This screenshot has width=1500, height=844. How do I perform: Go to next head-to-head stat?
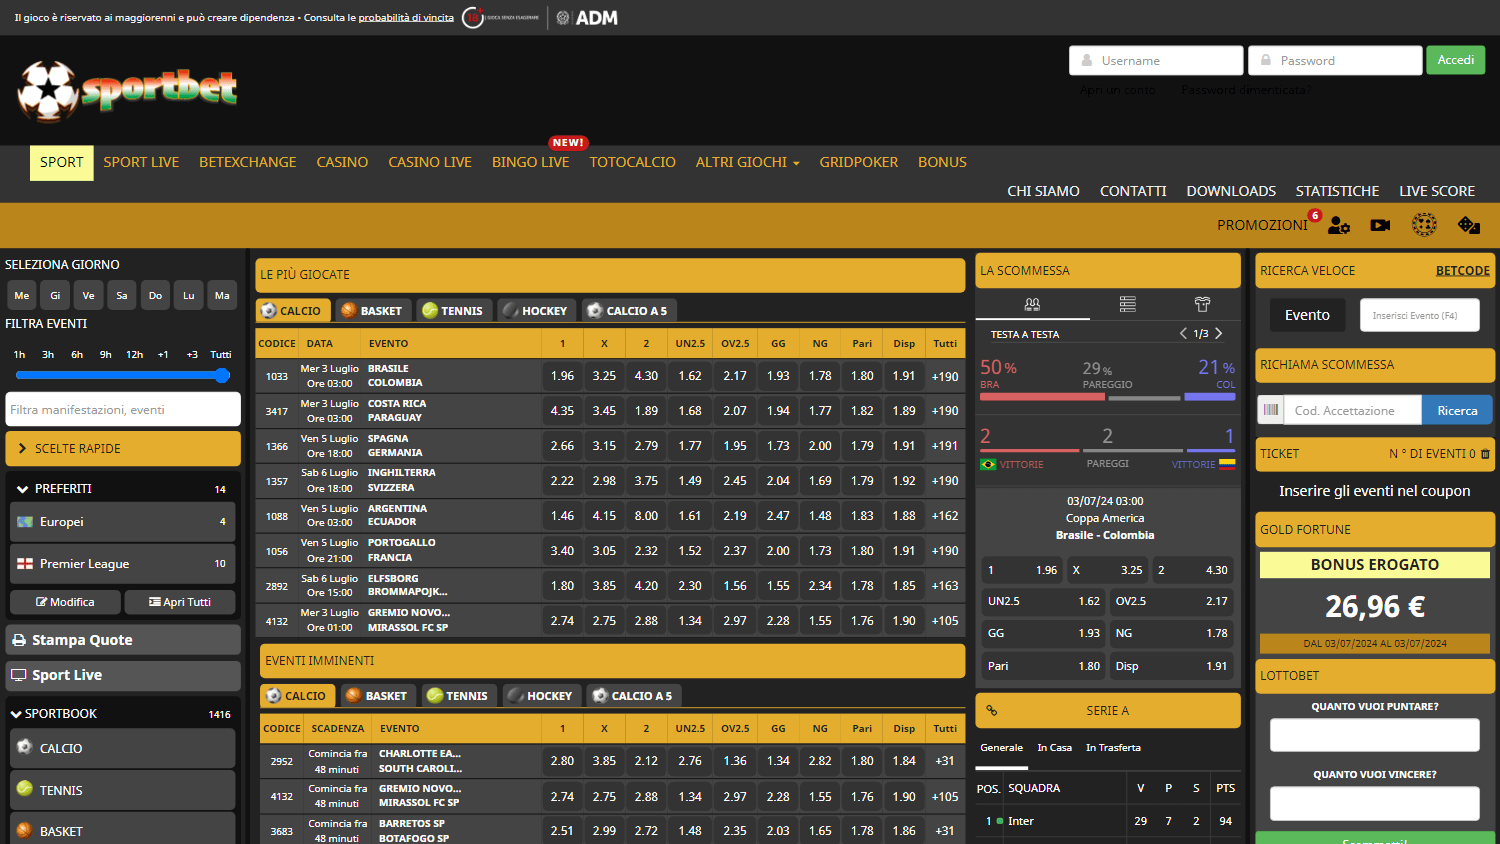tap(1219, 334)
